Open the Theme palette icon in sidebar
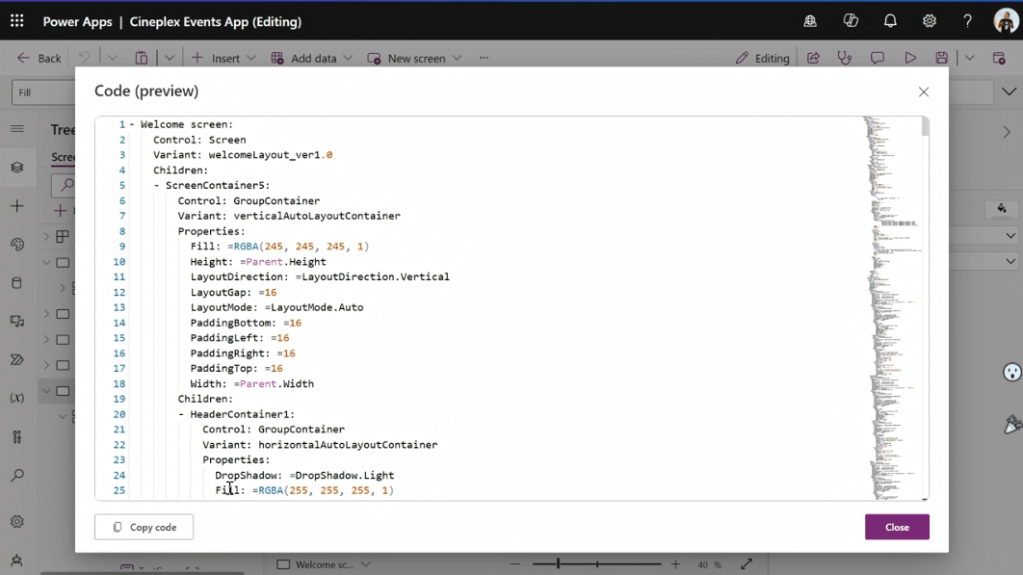 (x=17, y=244)
